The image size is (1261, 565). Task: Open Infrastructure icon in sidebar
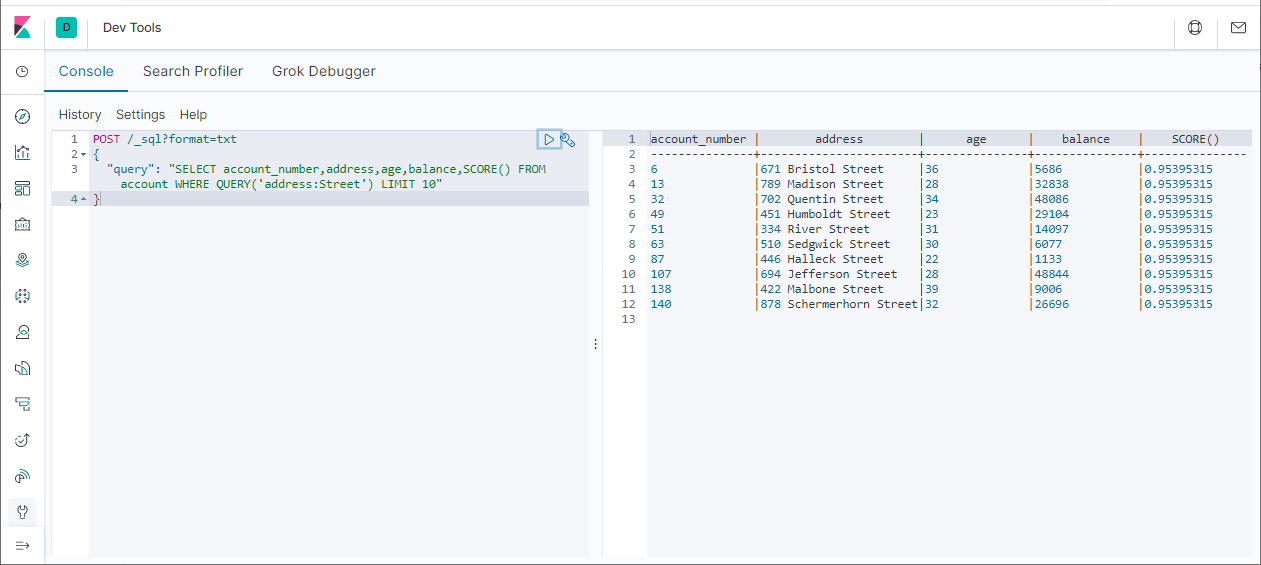tap(22, 333)
